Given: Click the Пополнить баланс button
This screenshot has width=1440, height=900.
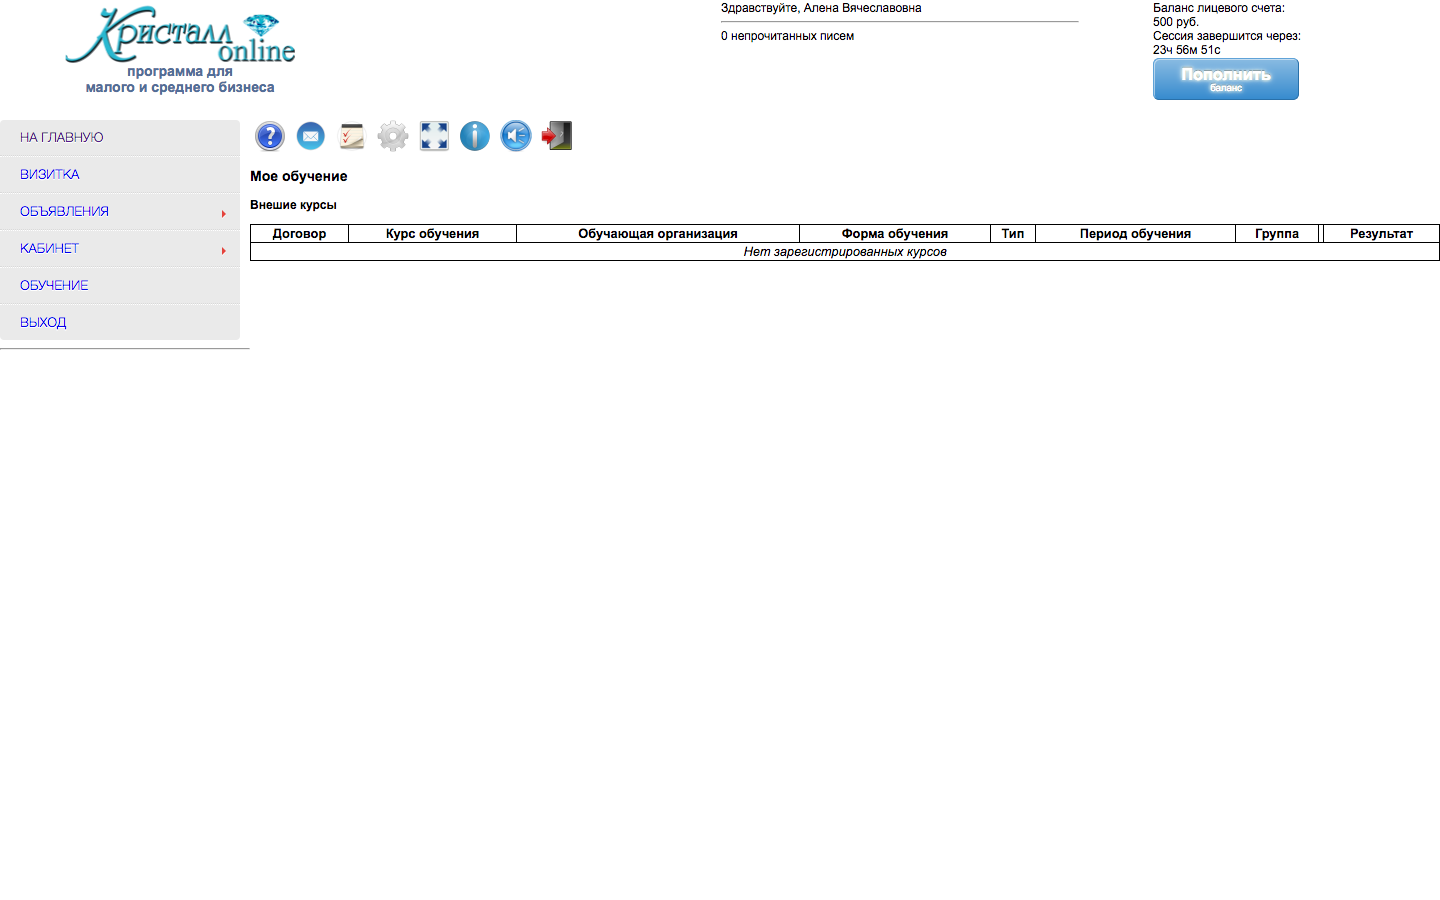Looking at the screenshot, I should [1226, 79].
